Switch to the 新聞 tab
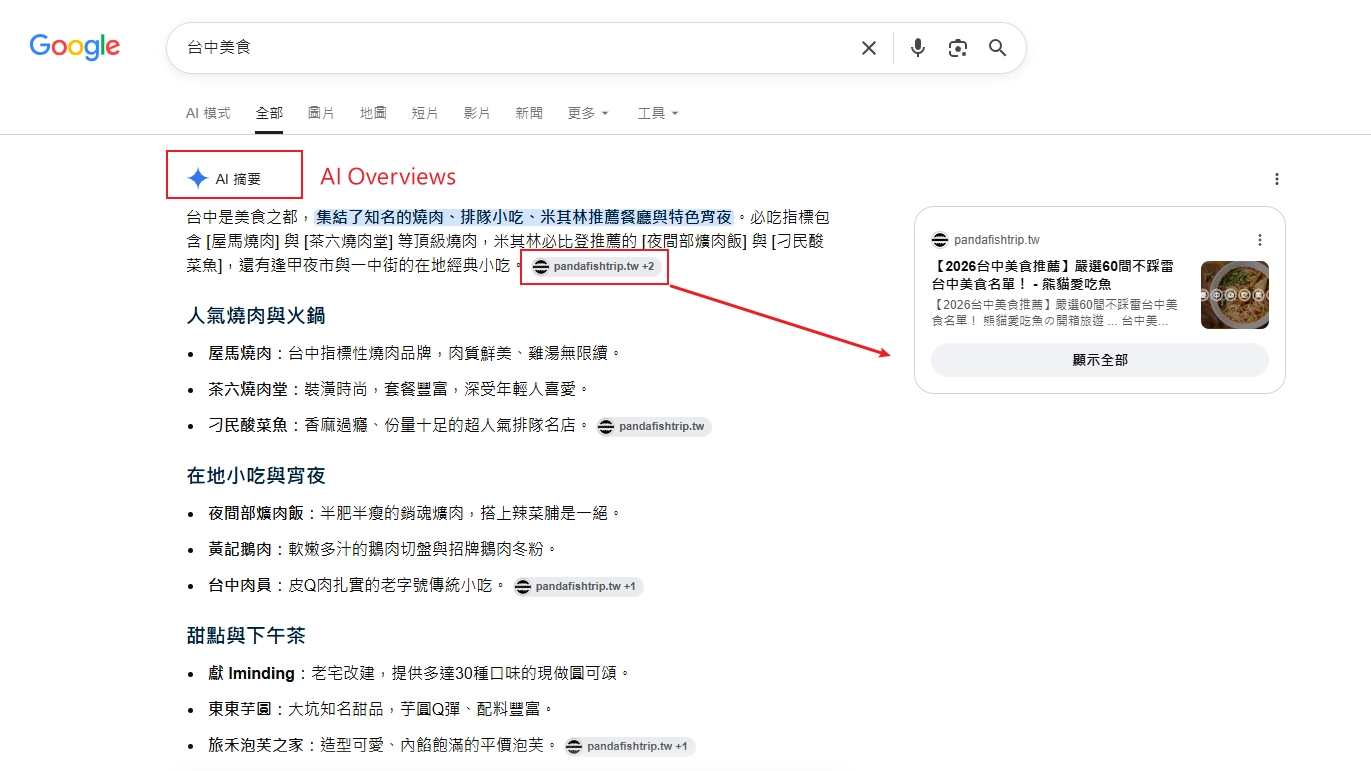Screen dimensions: 1371x771 coord(529,113)
